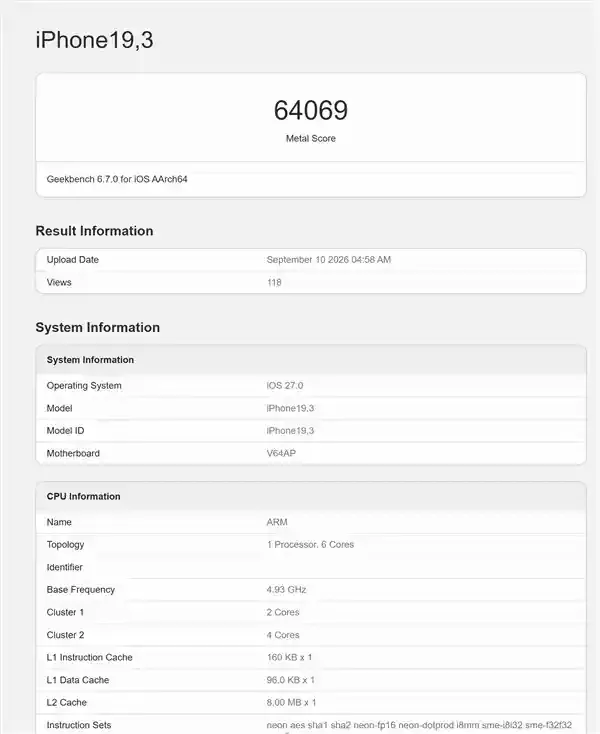Click Geekbench 6.7.0 for iOS AArch64 text

pos(117,179)
